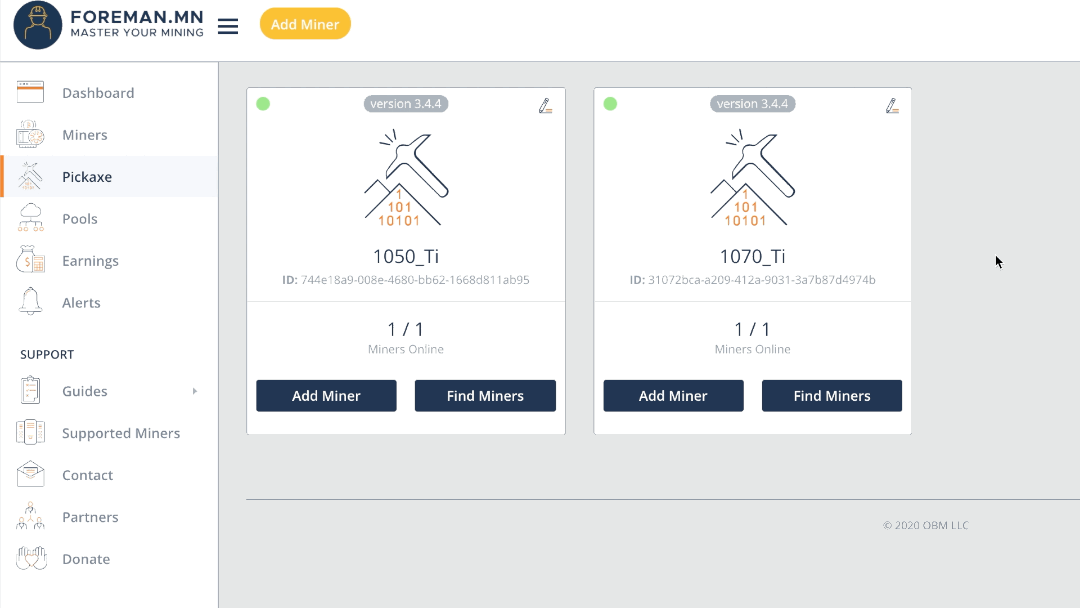The width and height of the screenshot is (1080, 608).
Task: Click the 1070_Ti pickaxe name
Action: pyautogui.click(x=752, y=256)
